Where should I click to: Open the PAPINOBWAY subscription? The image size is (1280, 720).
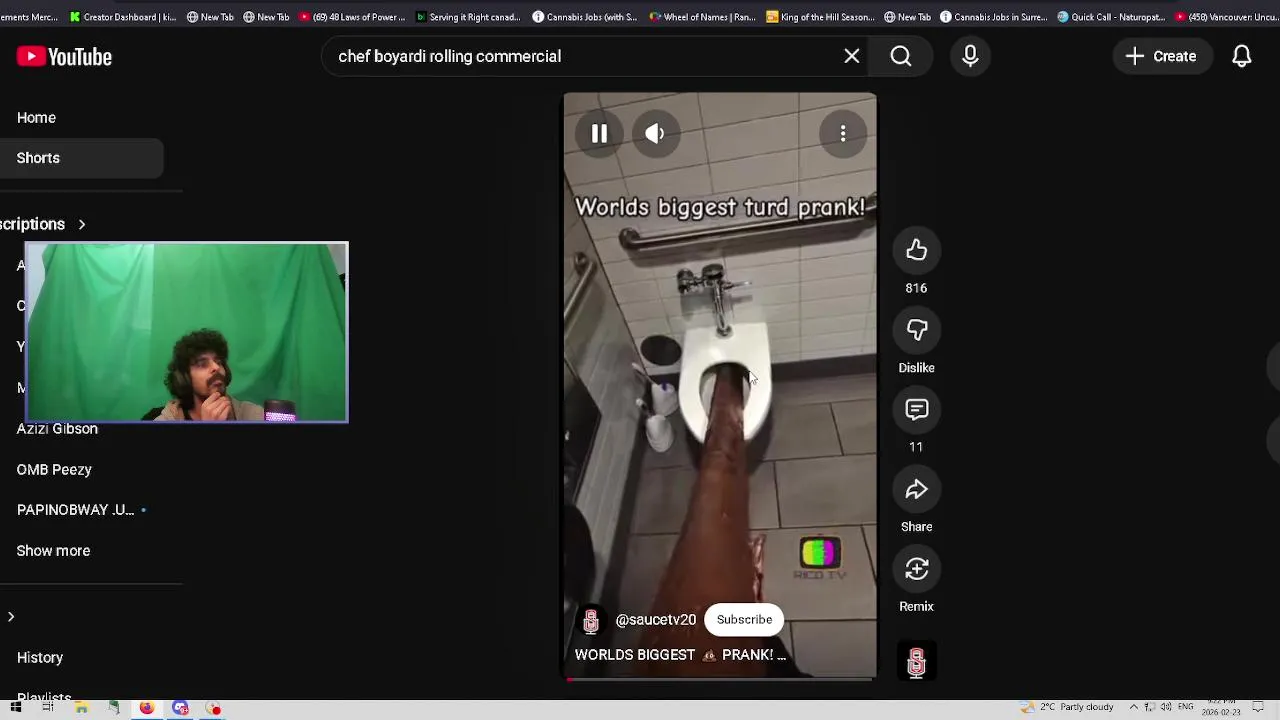75,510
